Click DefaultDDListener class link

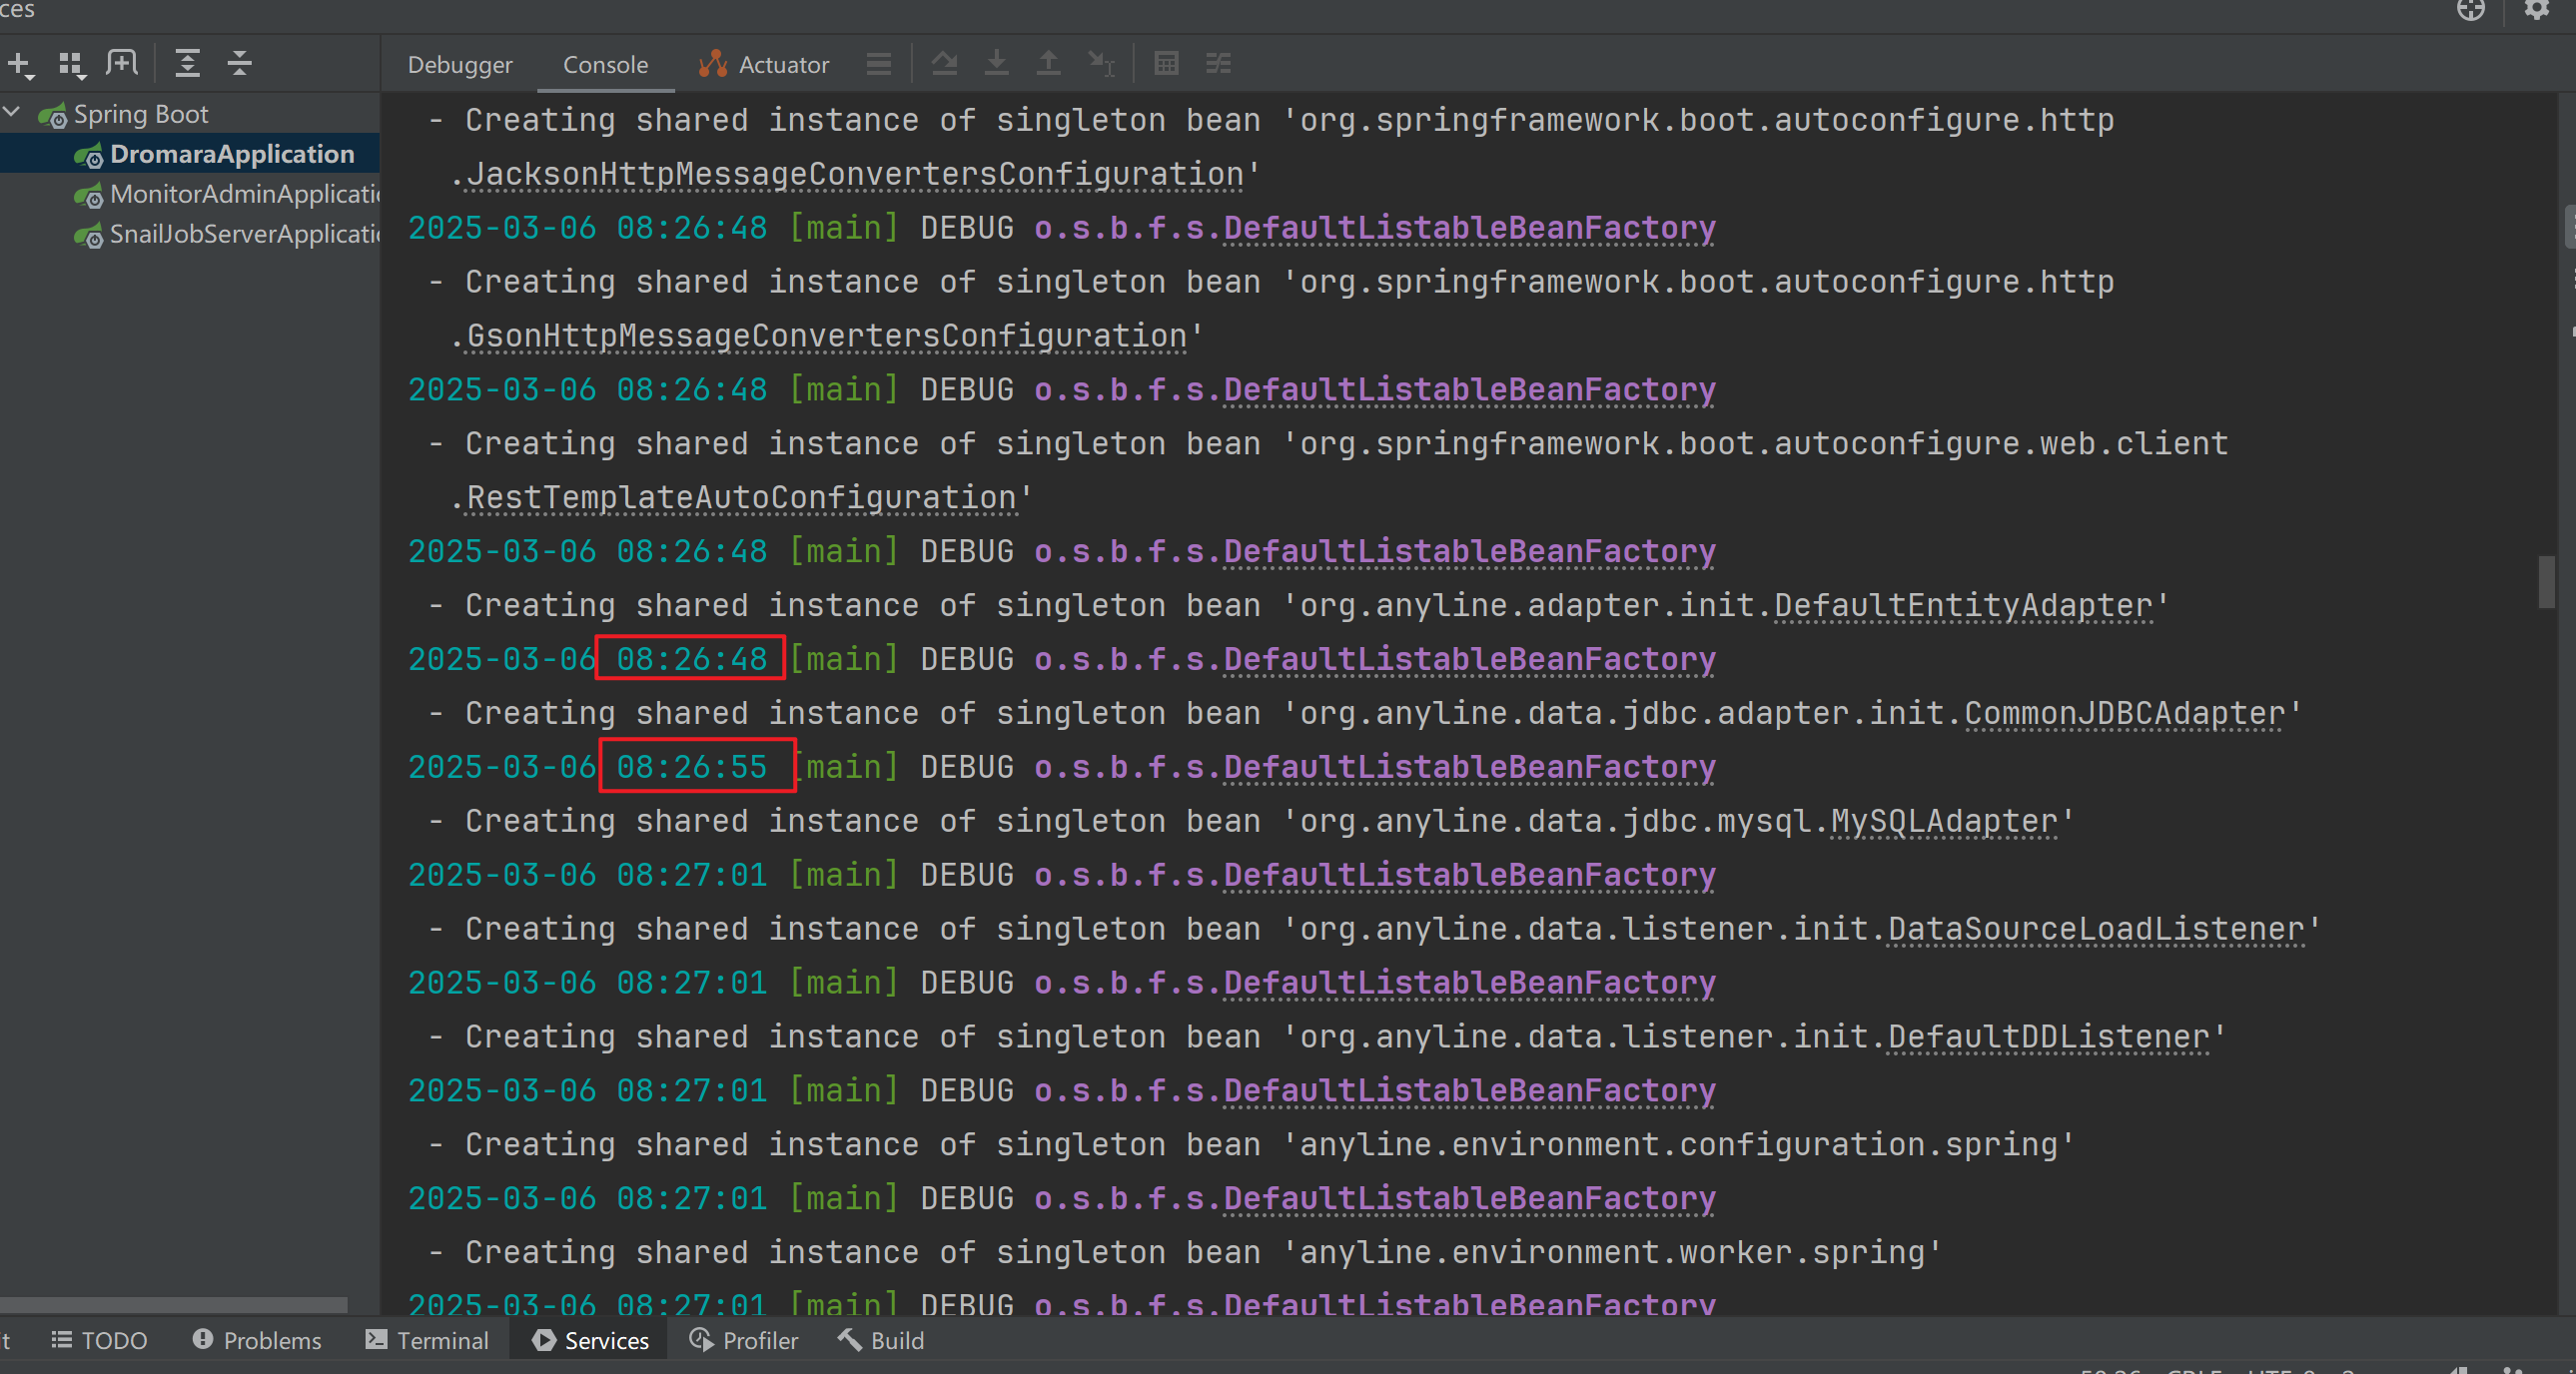coord(2049,1038)
